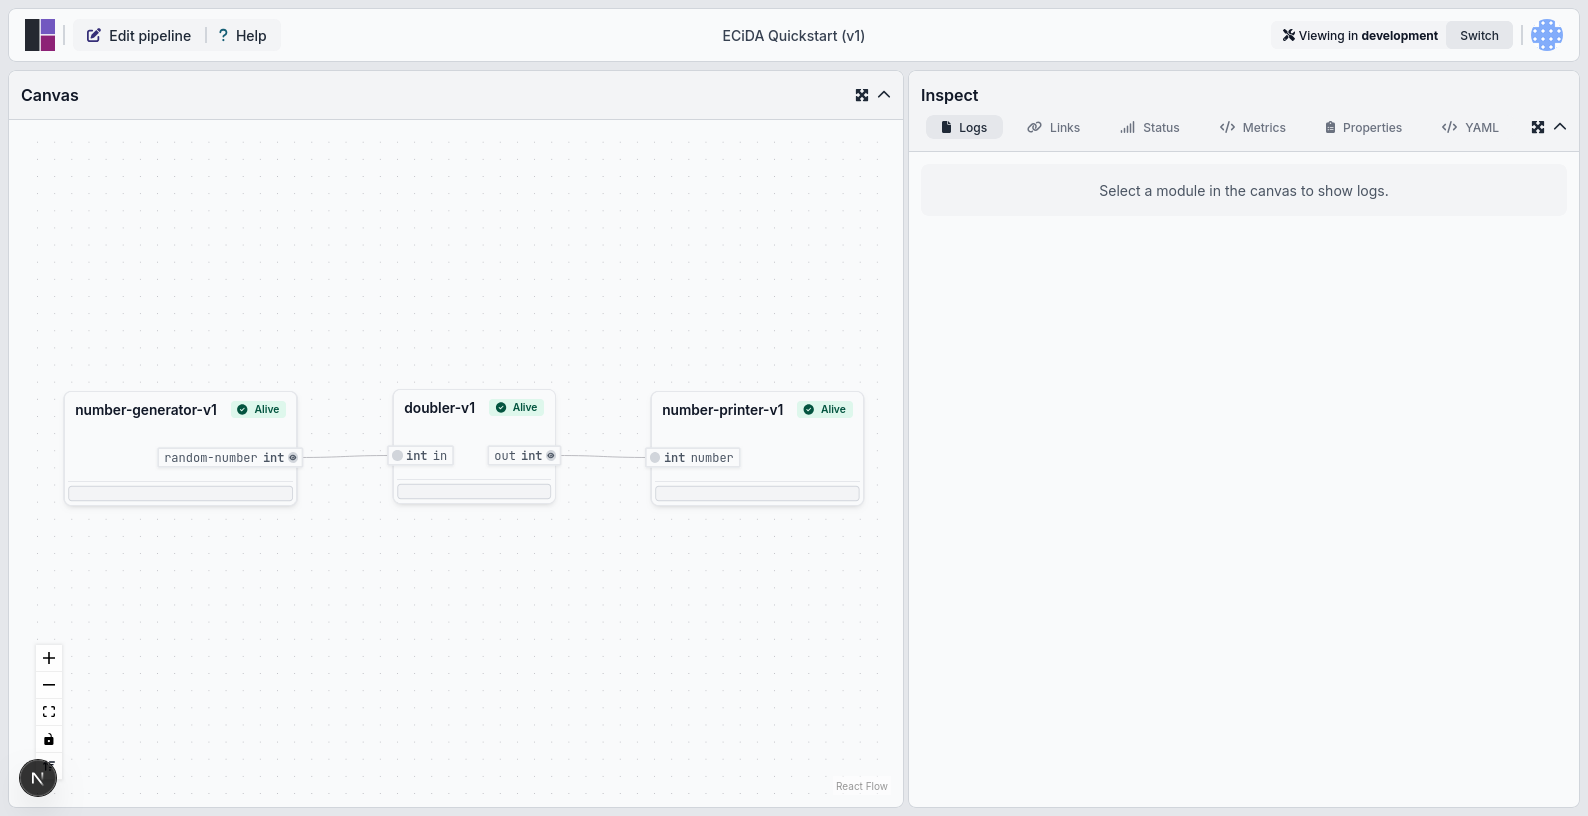The width and height of the screenshot is (1588, 816).
Task: Click the React Flow attribution link
Action: tap(861, 786)
